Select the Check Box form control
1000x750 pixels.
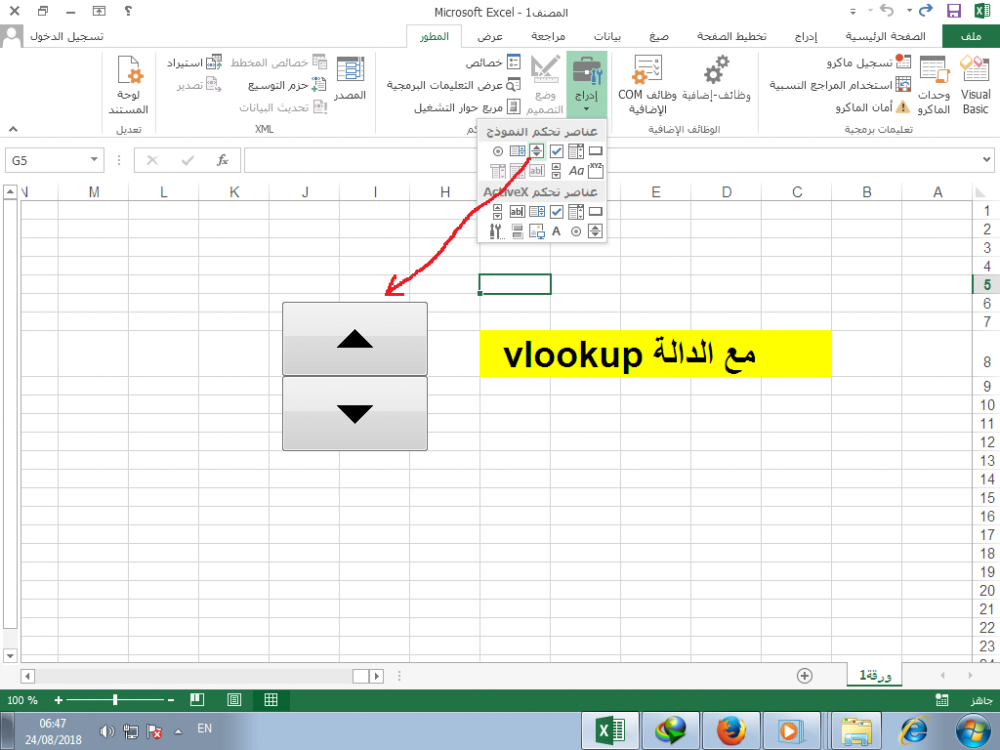pyautogui.click(x=557, y=151)
